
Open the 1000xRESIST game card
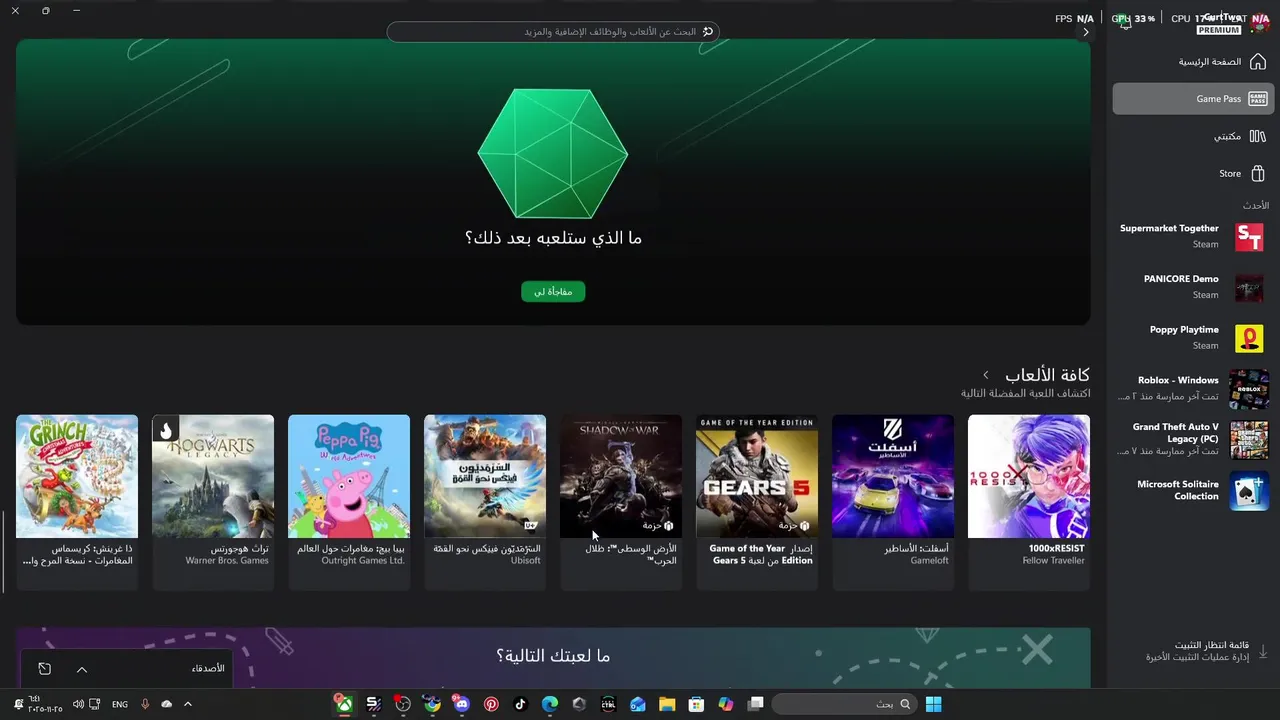coord(1029,502)
